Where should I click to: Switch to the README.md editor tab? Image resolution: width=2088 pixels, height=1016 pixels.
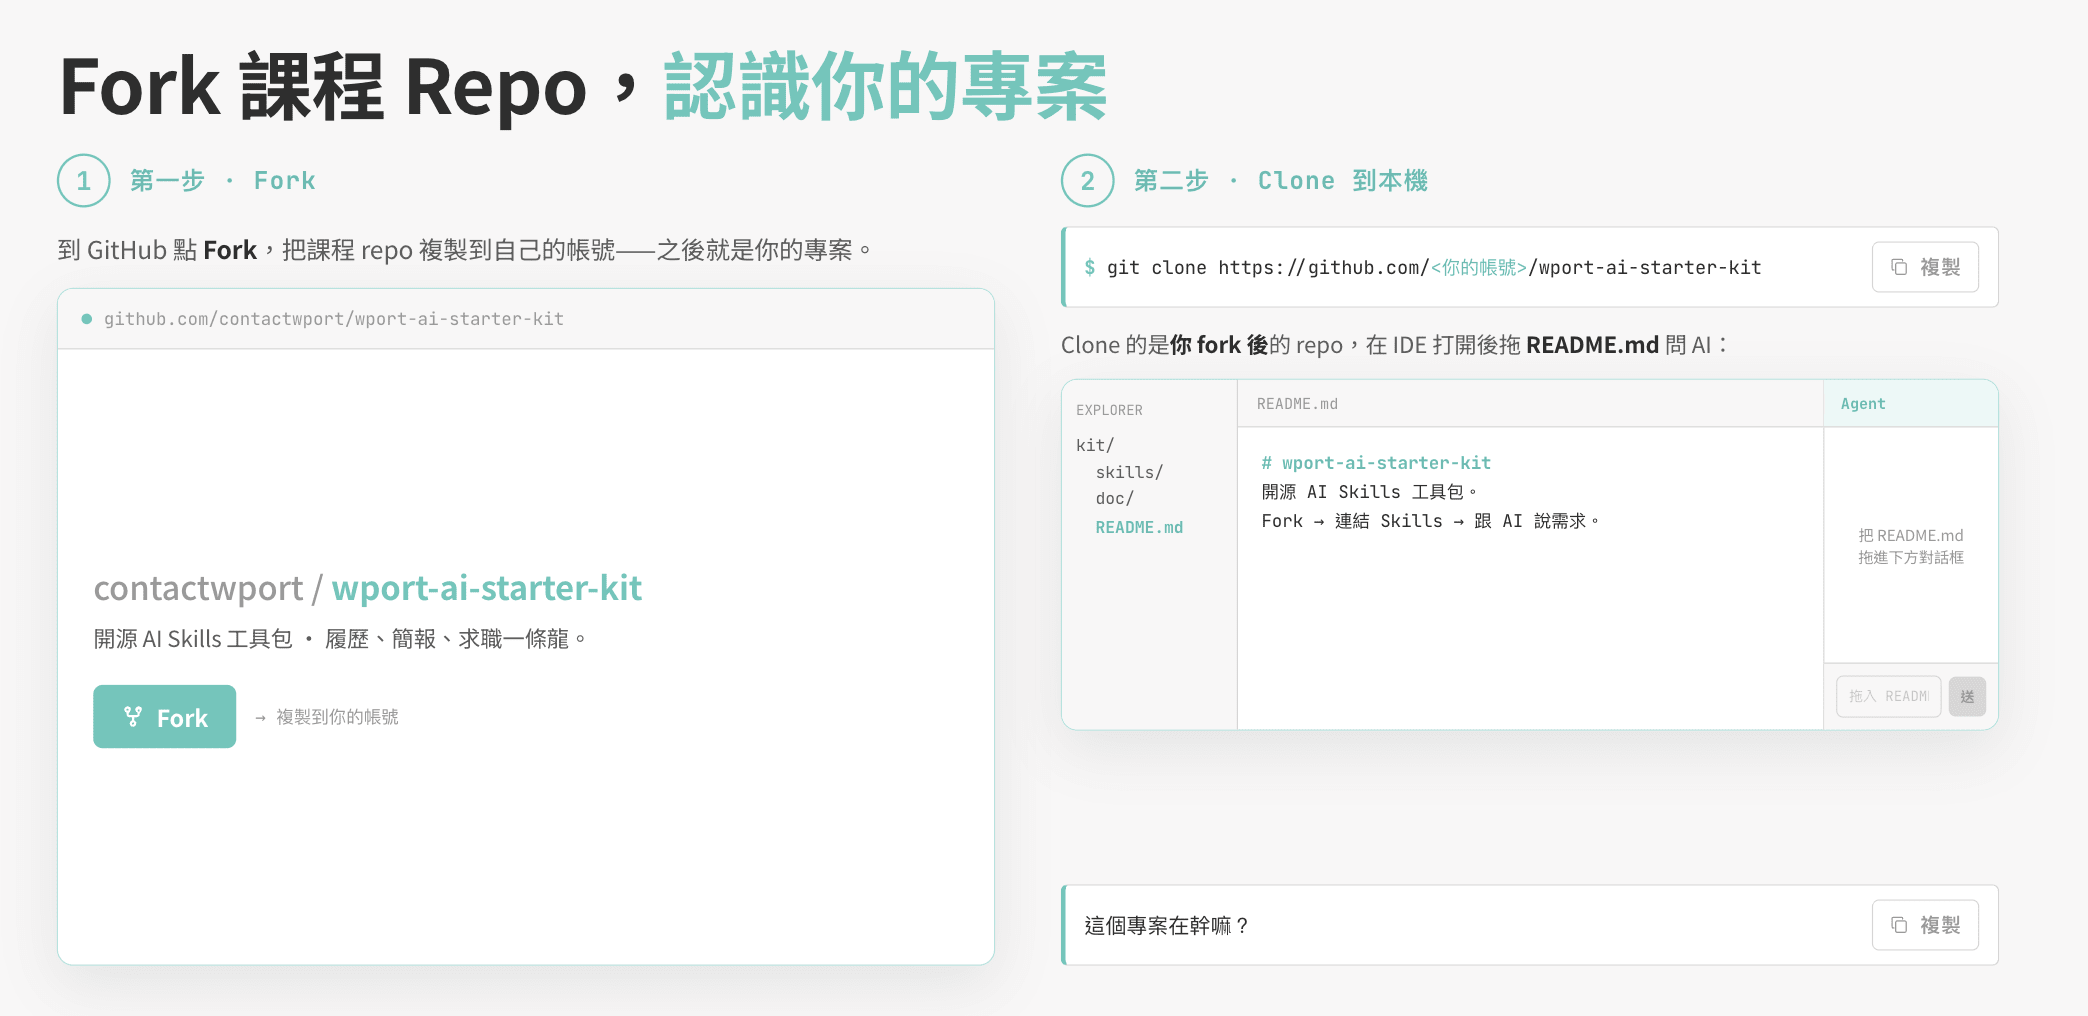1297,404
